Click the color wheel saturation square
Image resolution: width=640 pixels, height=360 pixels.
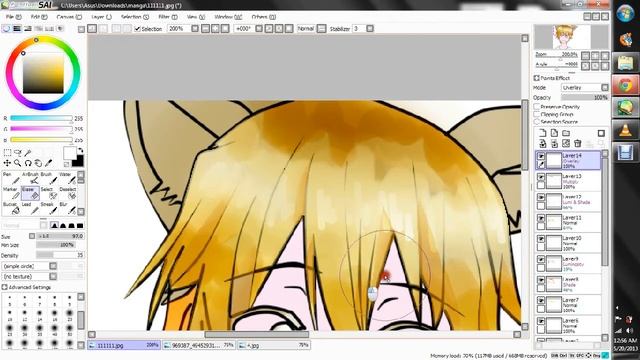(43, 73)
